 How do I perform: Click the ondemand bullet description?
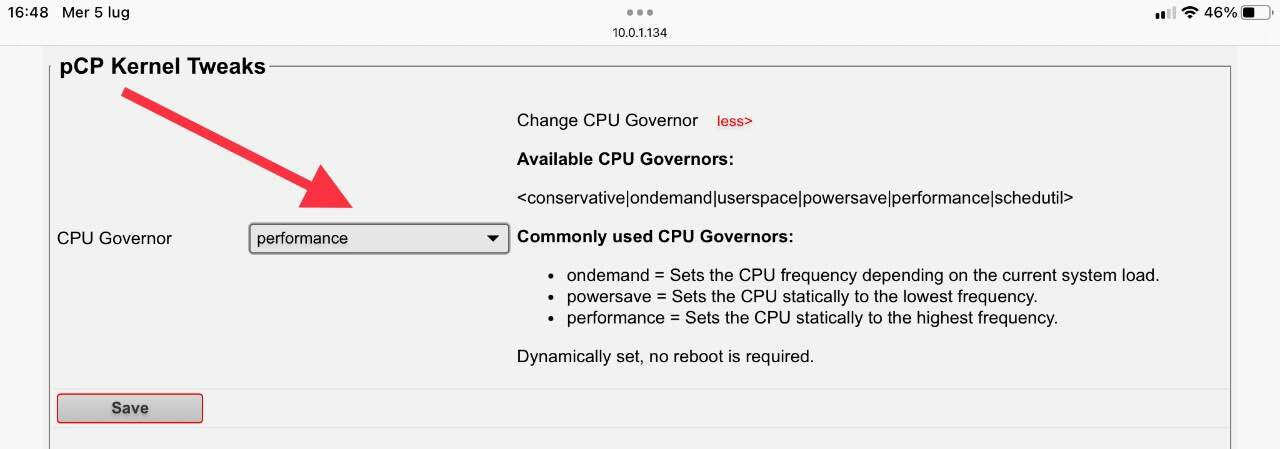pos(863,275)
